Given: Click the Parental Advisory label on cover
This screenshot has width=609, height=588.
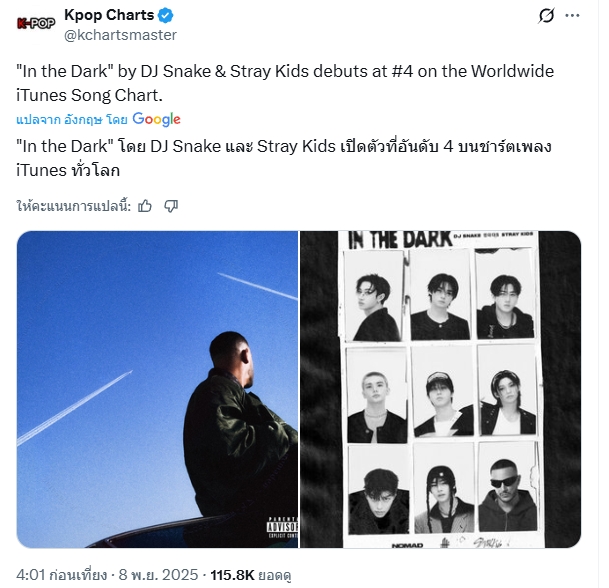Looking at the screenshot, I should 282,527.
